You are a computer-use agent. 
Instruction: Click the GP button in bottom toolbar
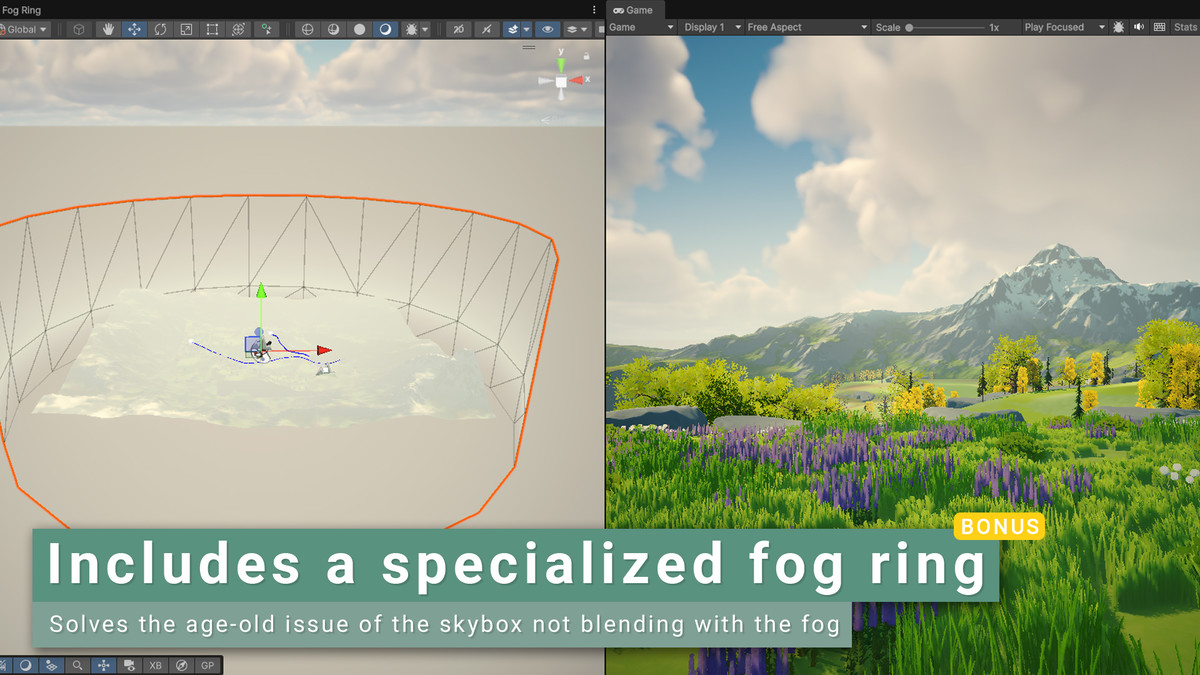coord(207,665)
